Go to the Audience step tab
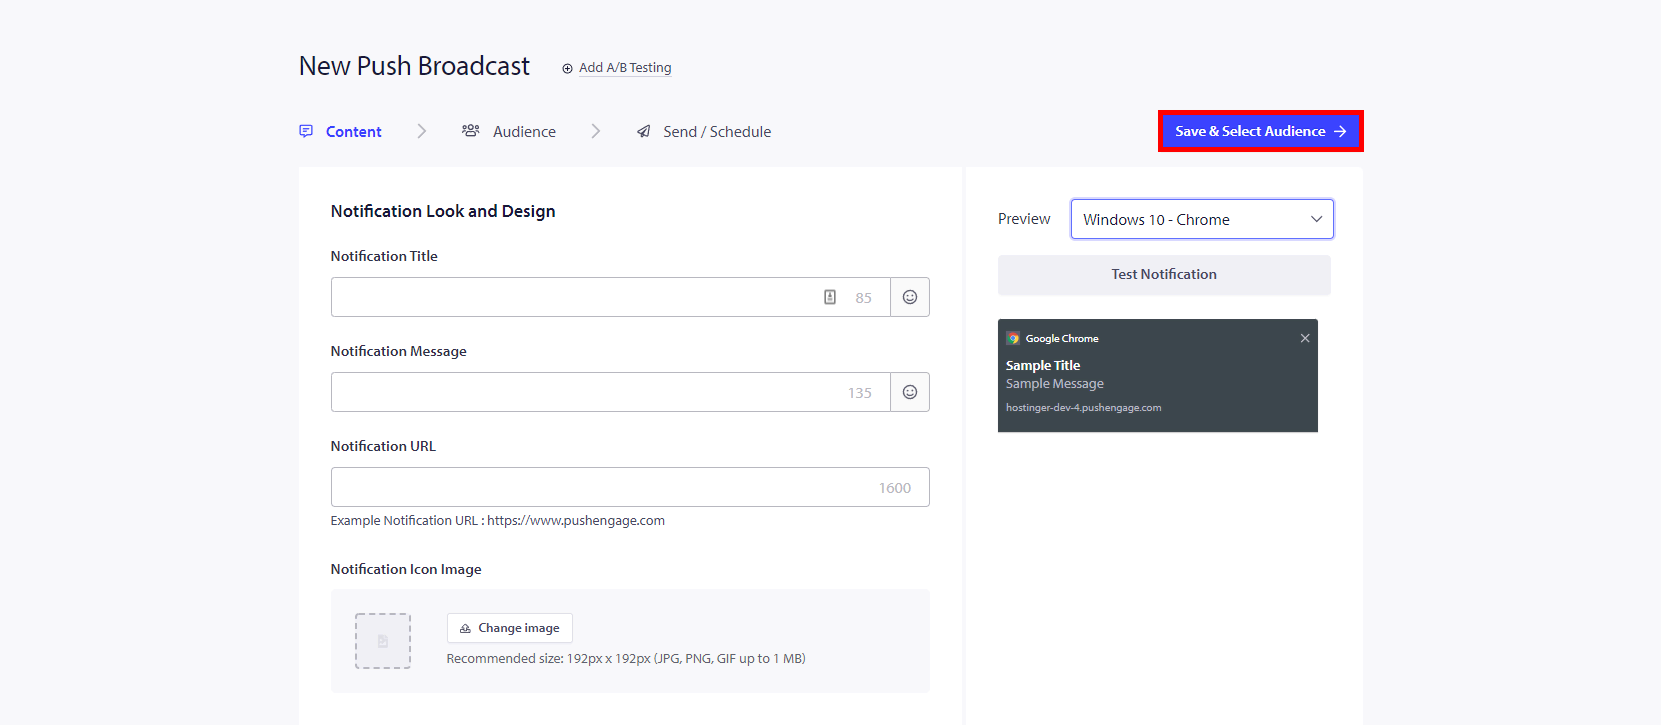1661x725 pixels. click(509, 131)
